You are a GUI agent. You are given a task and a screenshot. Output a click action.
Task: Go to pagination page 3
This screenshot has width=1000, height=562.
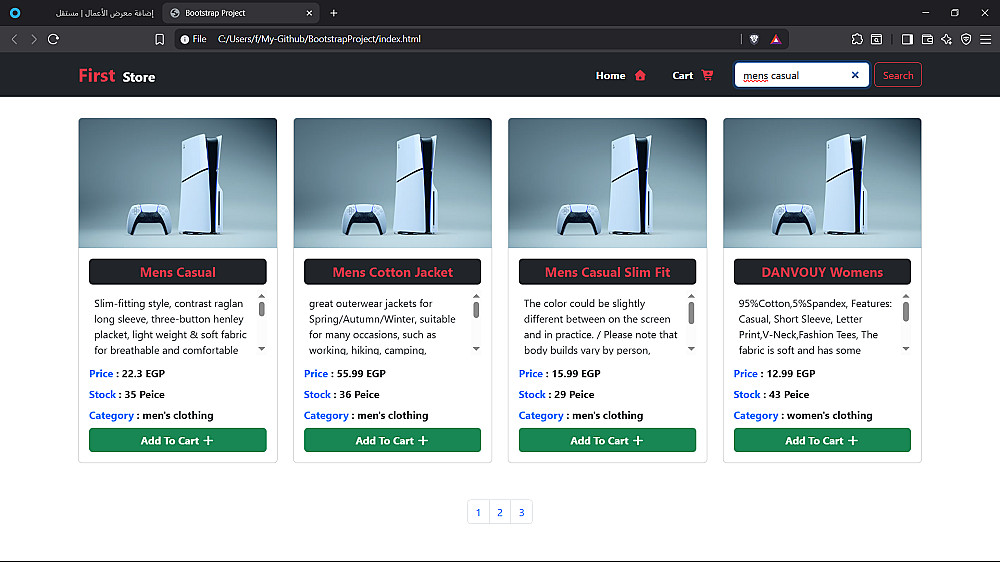[522, 512]
